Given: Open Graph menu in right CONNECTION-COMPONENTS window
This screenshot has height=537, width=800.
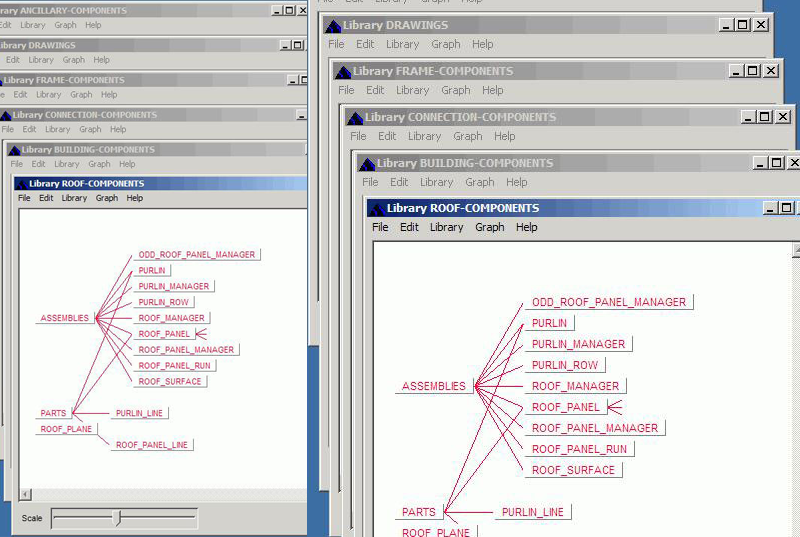Looking at the screenshot, I should coord(468,136).
